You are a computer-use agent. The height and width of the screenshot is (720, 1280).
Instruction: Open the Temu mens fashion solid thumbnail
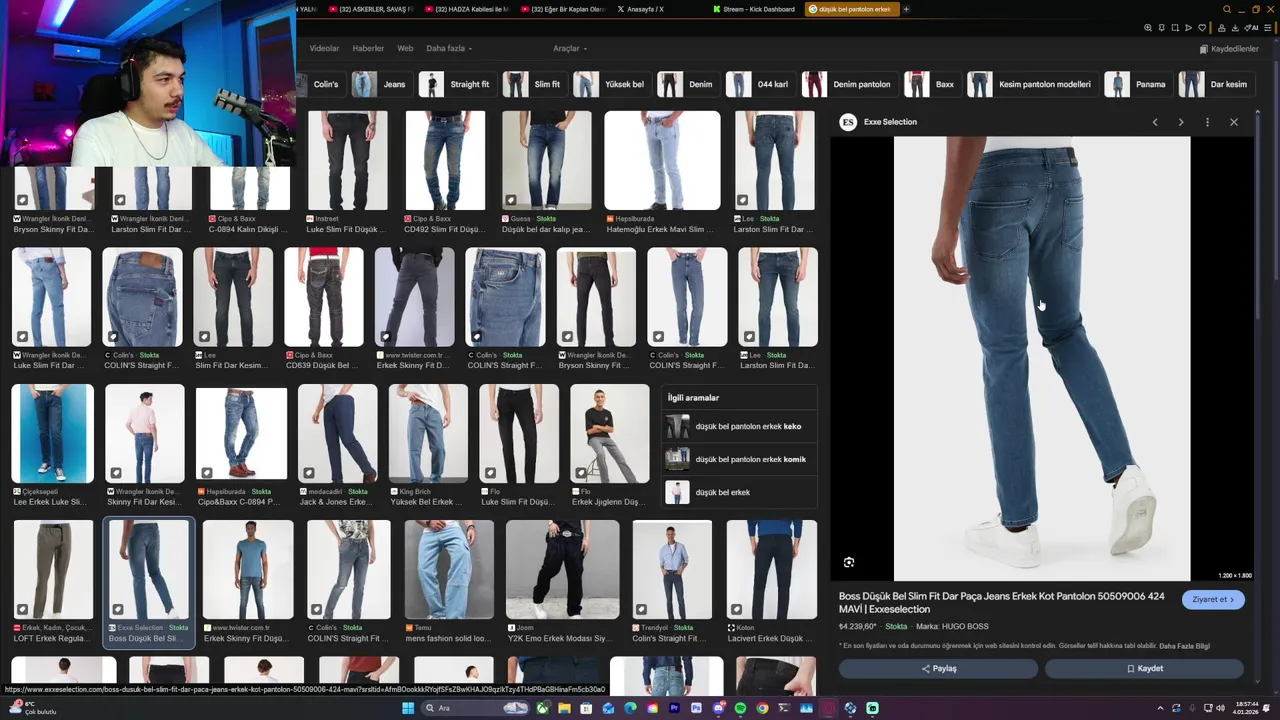(x=449, y=570)
